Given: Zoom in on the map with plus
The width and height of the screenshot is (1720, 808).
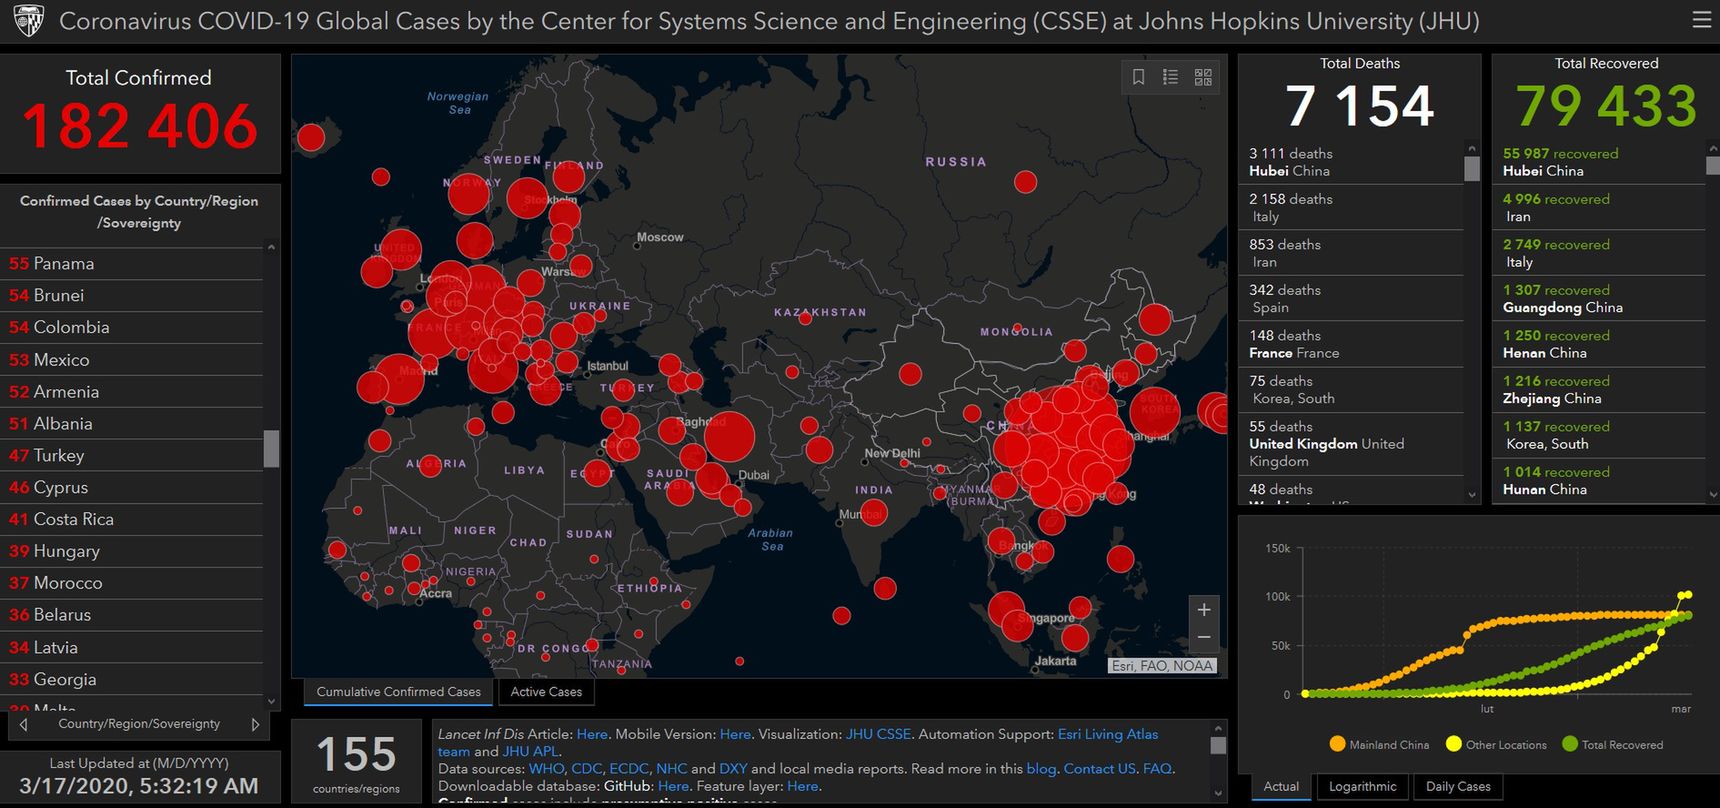Looking at the screenshot, I should pyautogui.click(x=1204, y=610).
